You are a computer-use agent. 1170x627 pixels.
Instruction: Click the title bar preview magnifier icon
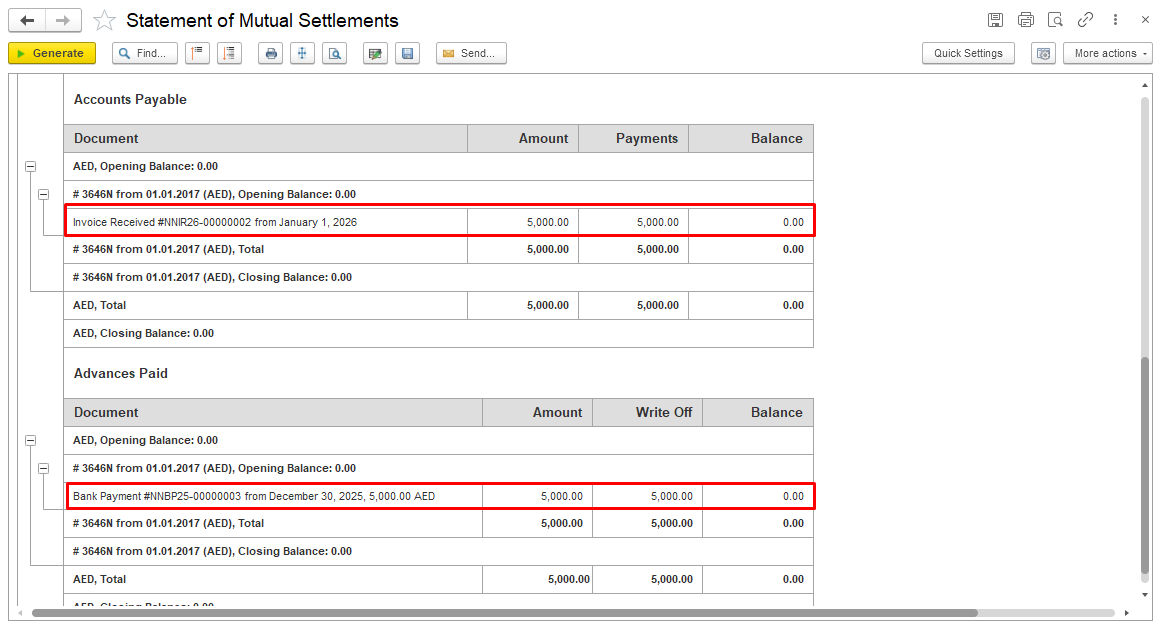1055,20
